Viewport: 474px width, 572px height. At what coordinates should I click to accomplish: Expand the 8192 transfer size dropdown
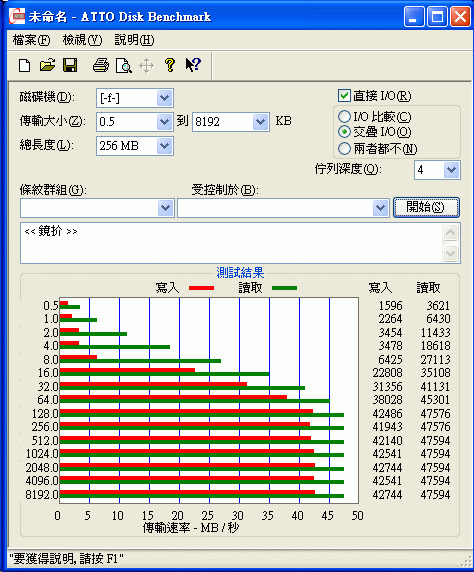click(x=261, y=122)
